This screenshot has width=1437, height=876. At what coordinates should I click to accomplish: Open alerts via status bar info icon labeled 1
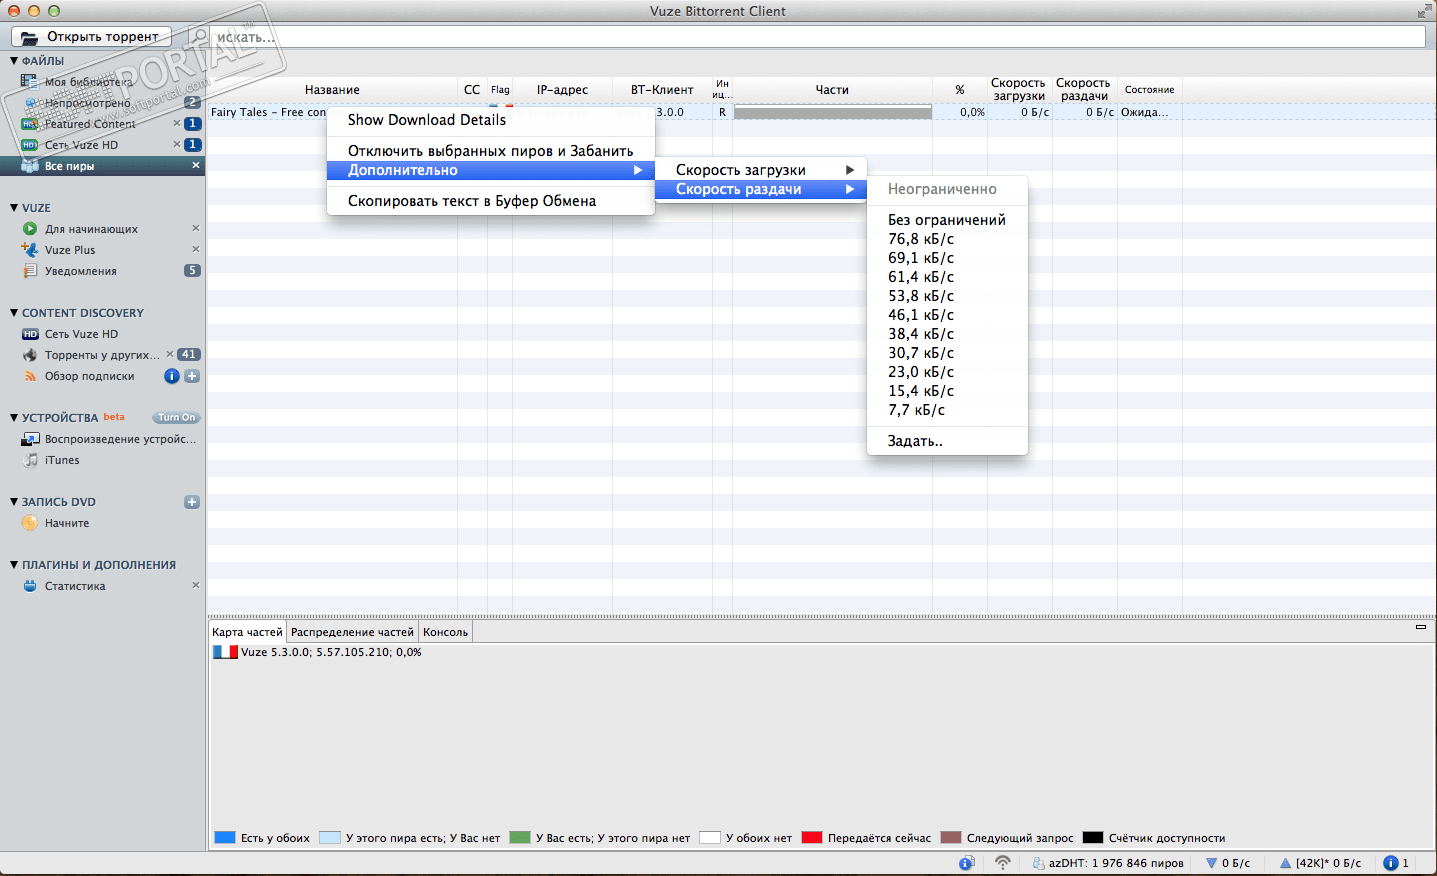1390,863
